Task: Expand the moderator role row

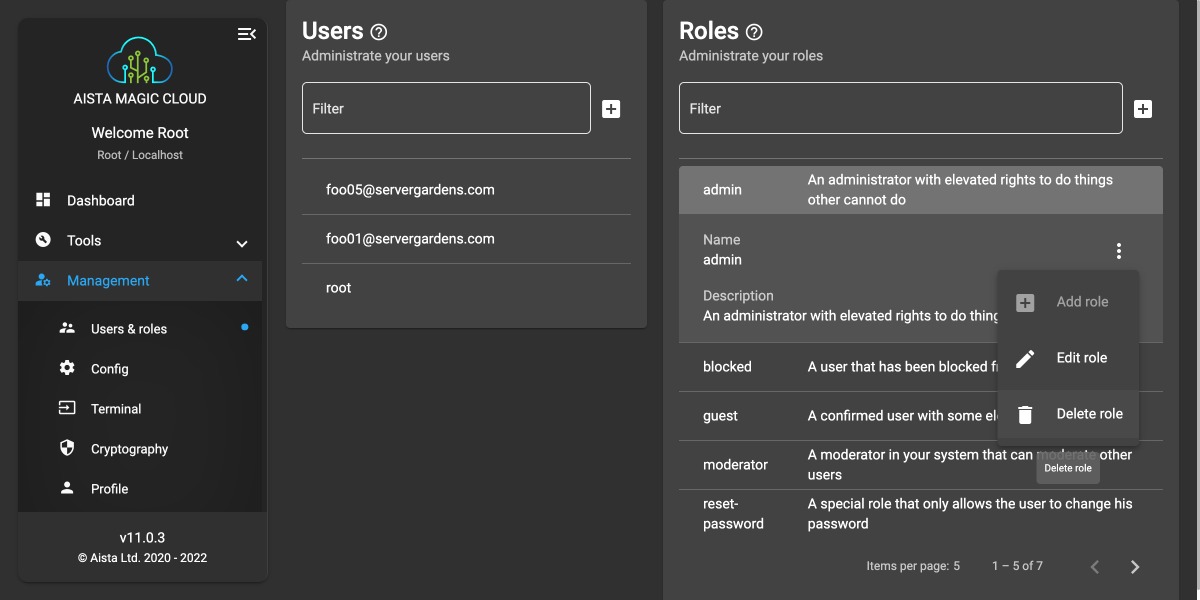Action: coord(735,465)
